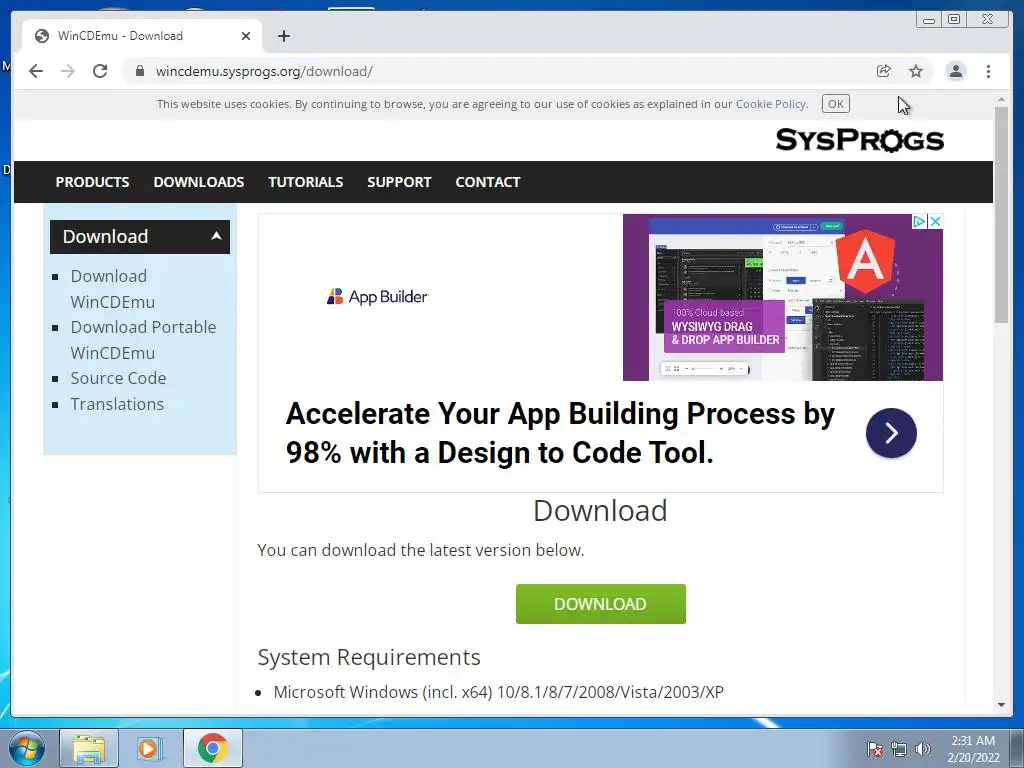1024x768 pixels.
Task: Click the browser forward arrow
Action: click(x=68, y=71)
